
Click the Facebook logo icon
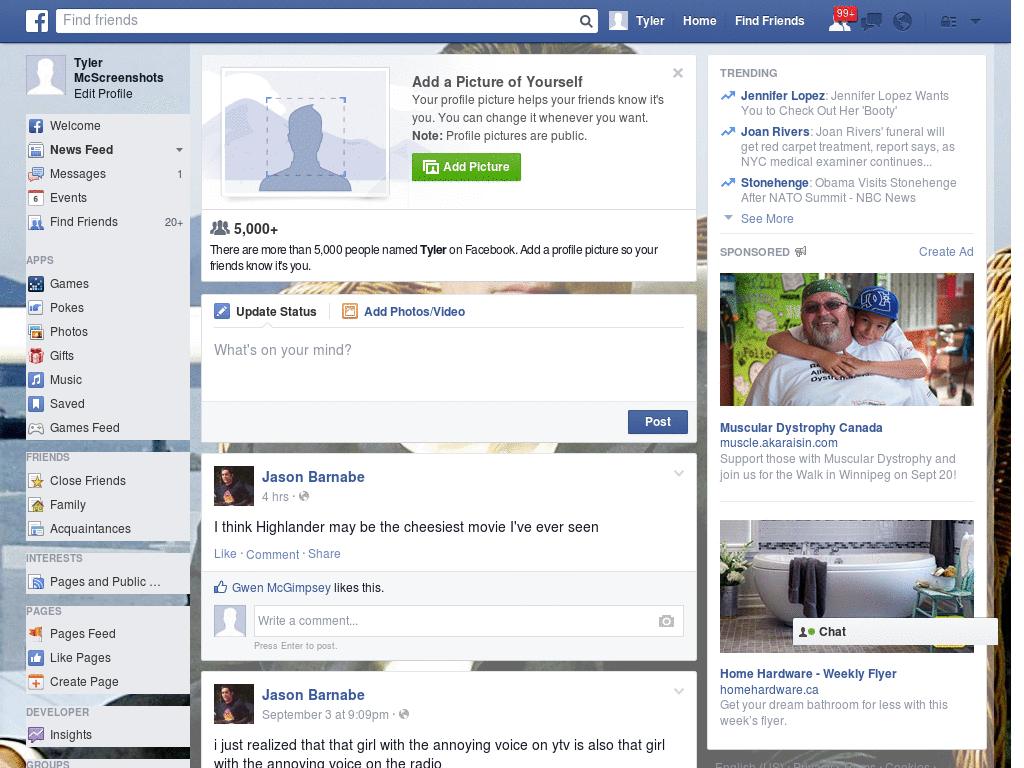37,21
